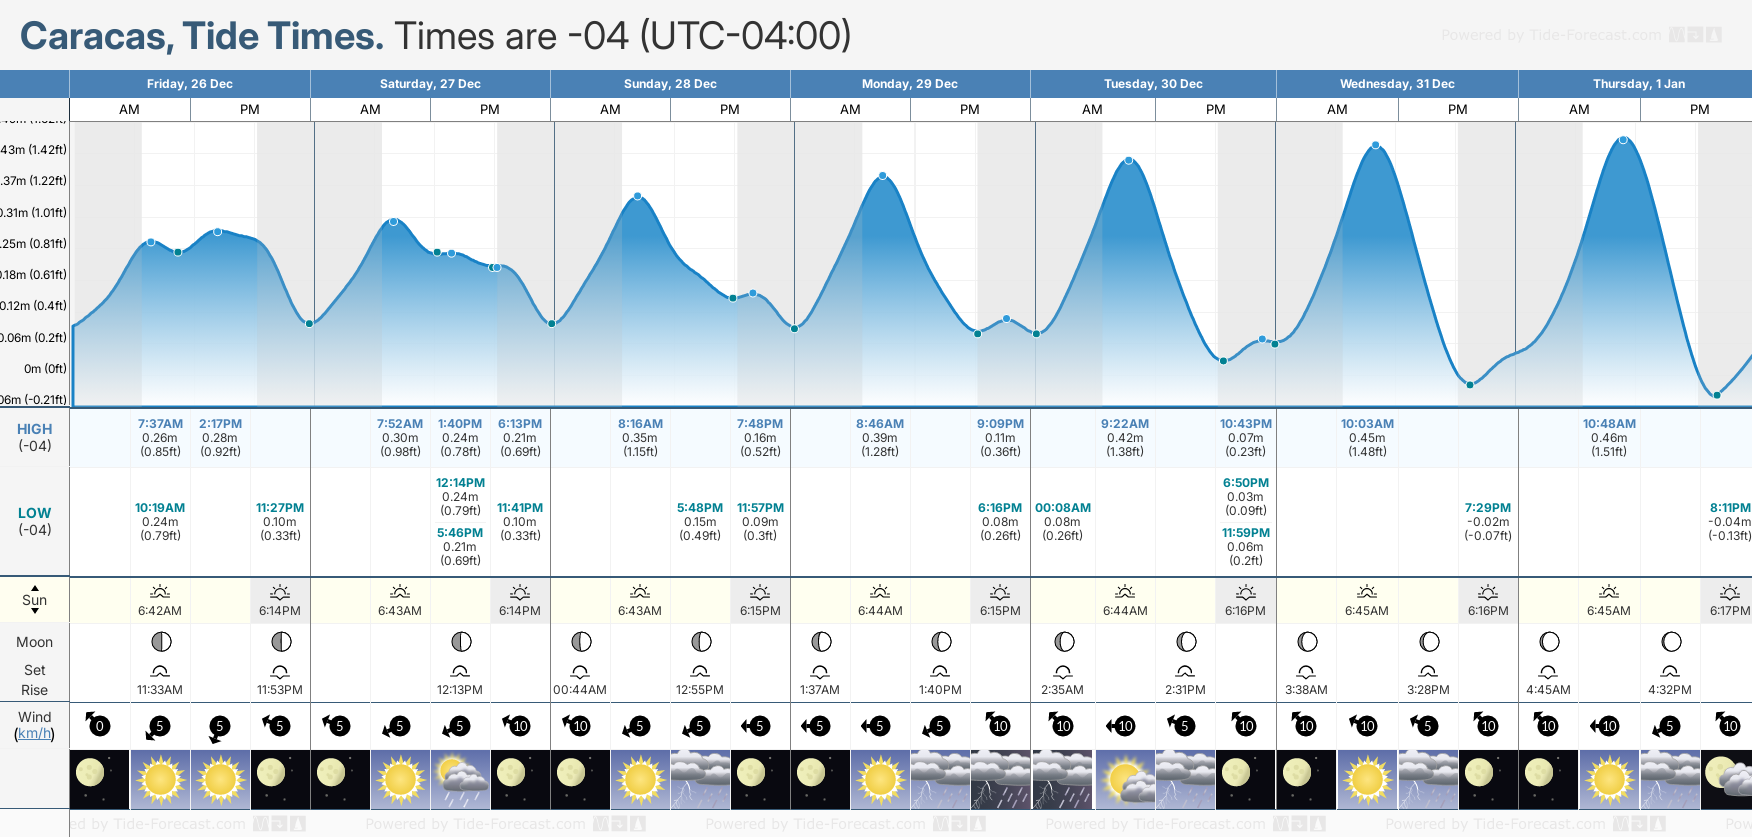Expand the Sun row with the down arrow
Viewport: 1752px width, 837px height.
[35, 611]
